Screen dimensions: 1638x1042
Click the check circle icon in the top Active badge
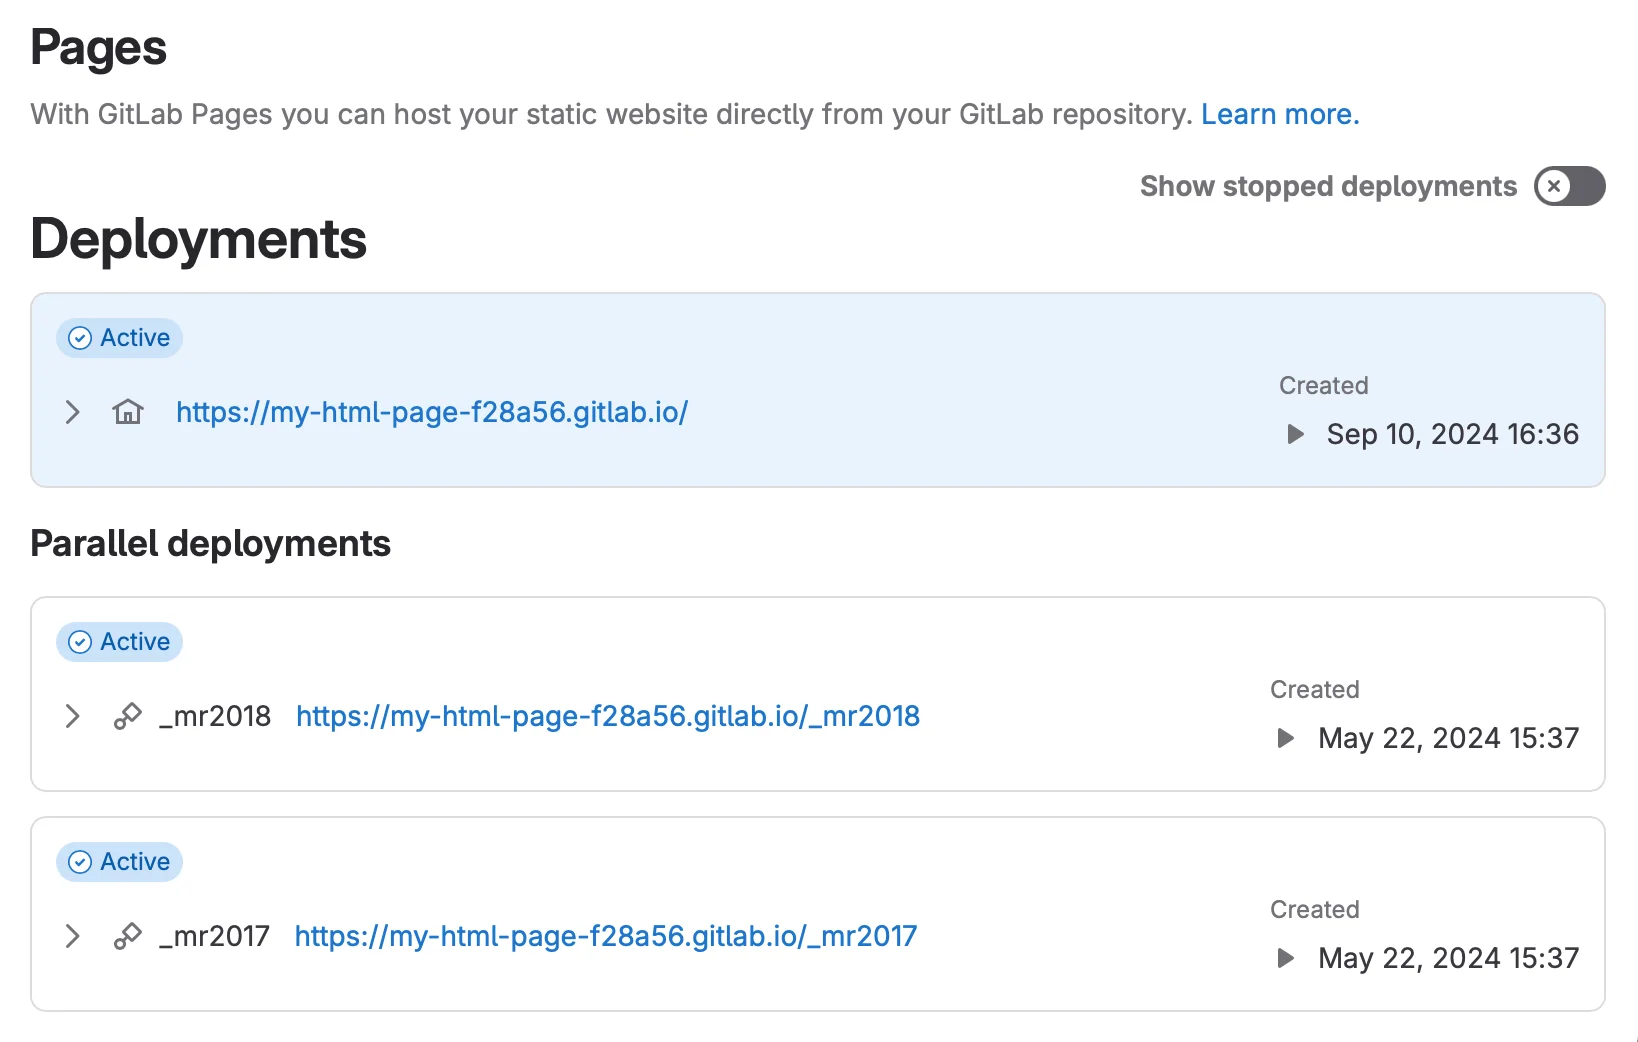click(79, 338)
